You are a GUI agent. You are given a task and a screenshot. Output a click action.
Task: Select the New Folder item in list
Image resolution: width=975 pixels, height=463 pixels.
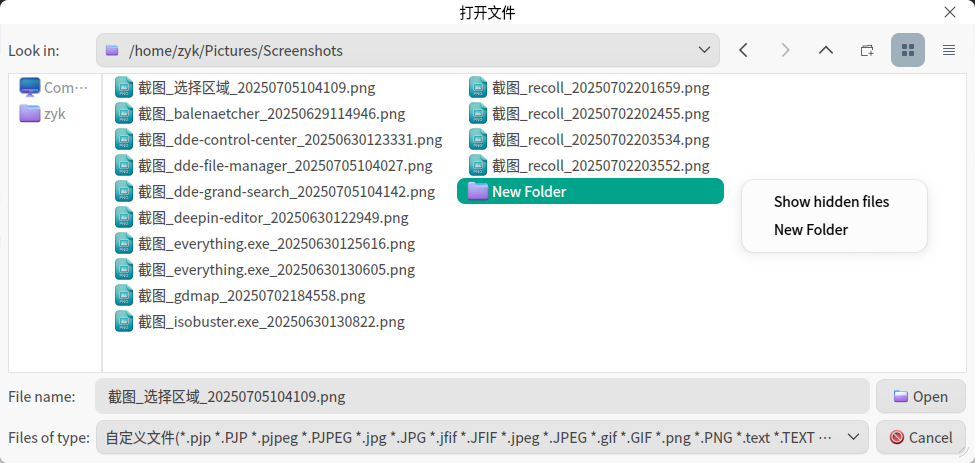point(590,191)
